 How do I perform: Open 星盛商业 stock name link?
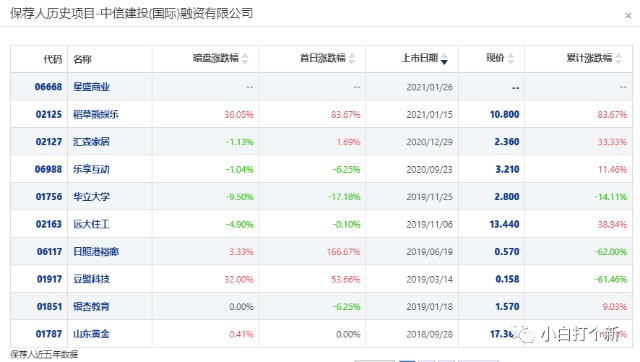coord(91,87)
